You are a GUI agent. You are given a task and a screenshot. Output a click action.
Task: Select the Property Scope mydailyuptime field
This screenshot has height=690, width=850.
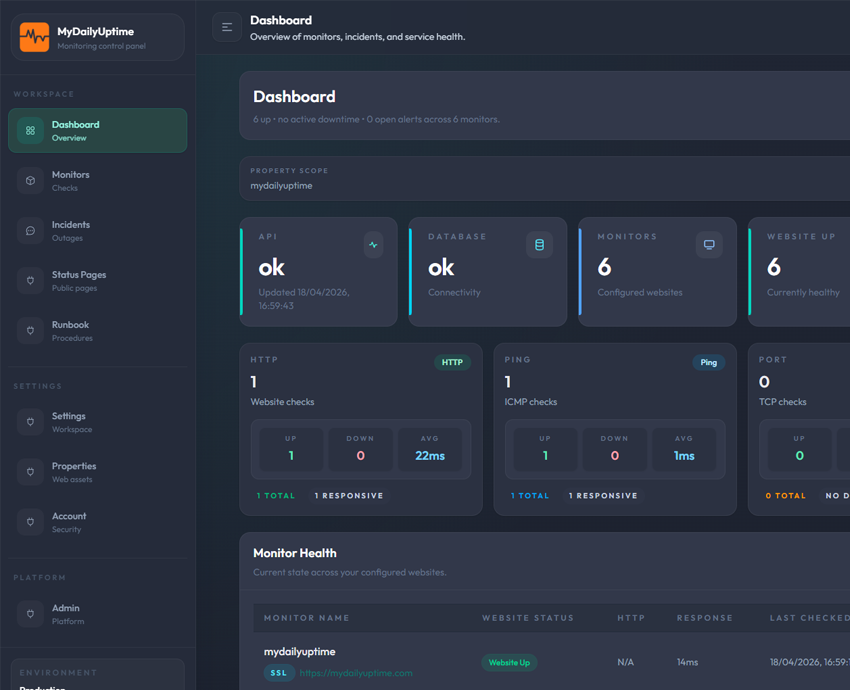[x=545, y=179]
